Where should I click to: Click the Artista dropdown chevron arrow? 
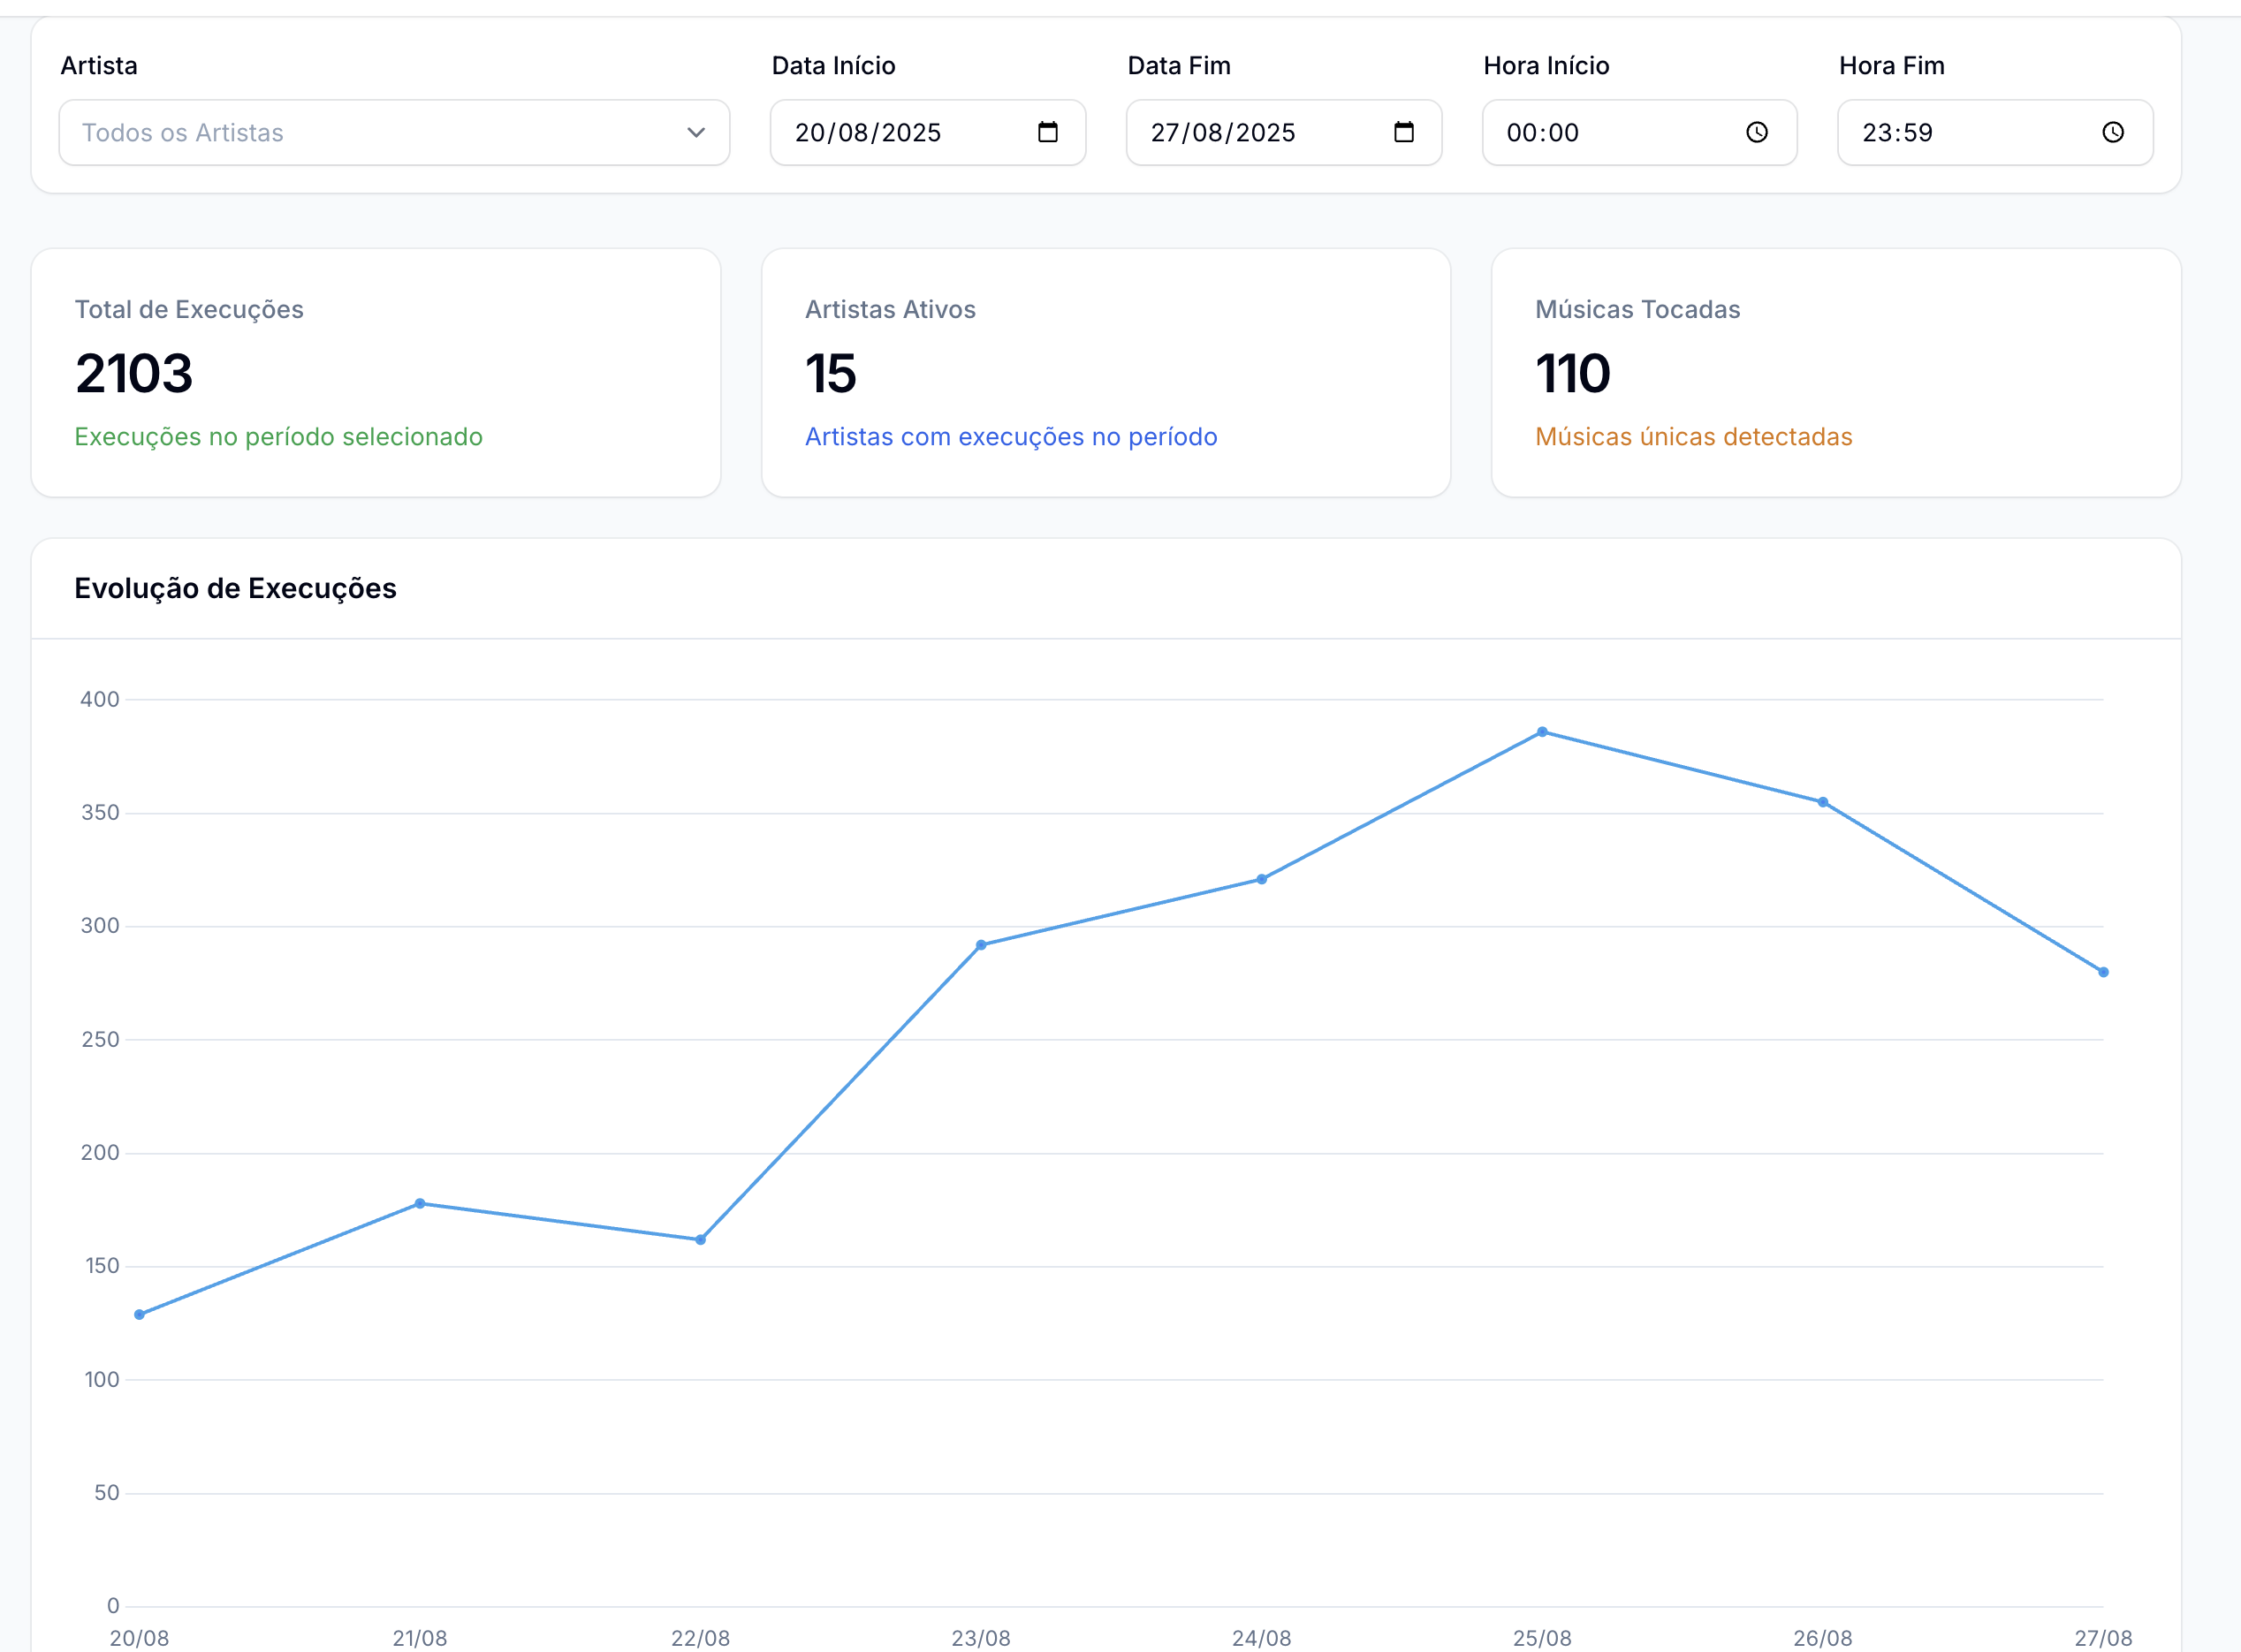[x=696, y=132]
